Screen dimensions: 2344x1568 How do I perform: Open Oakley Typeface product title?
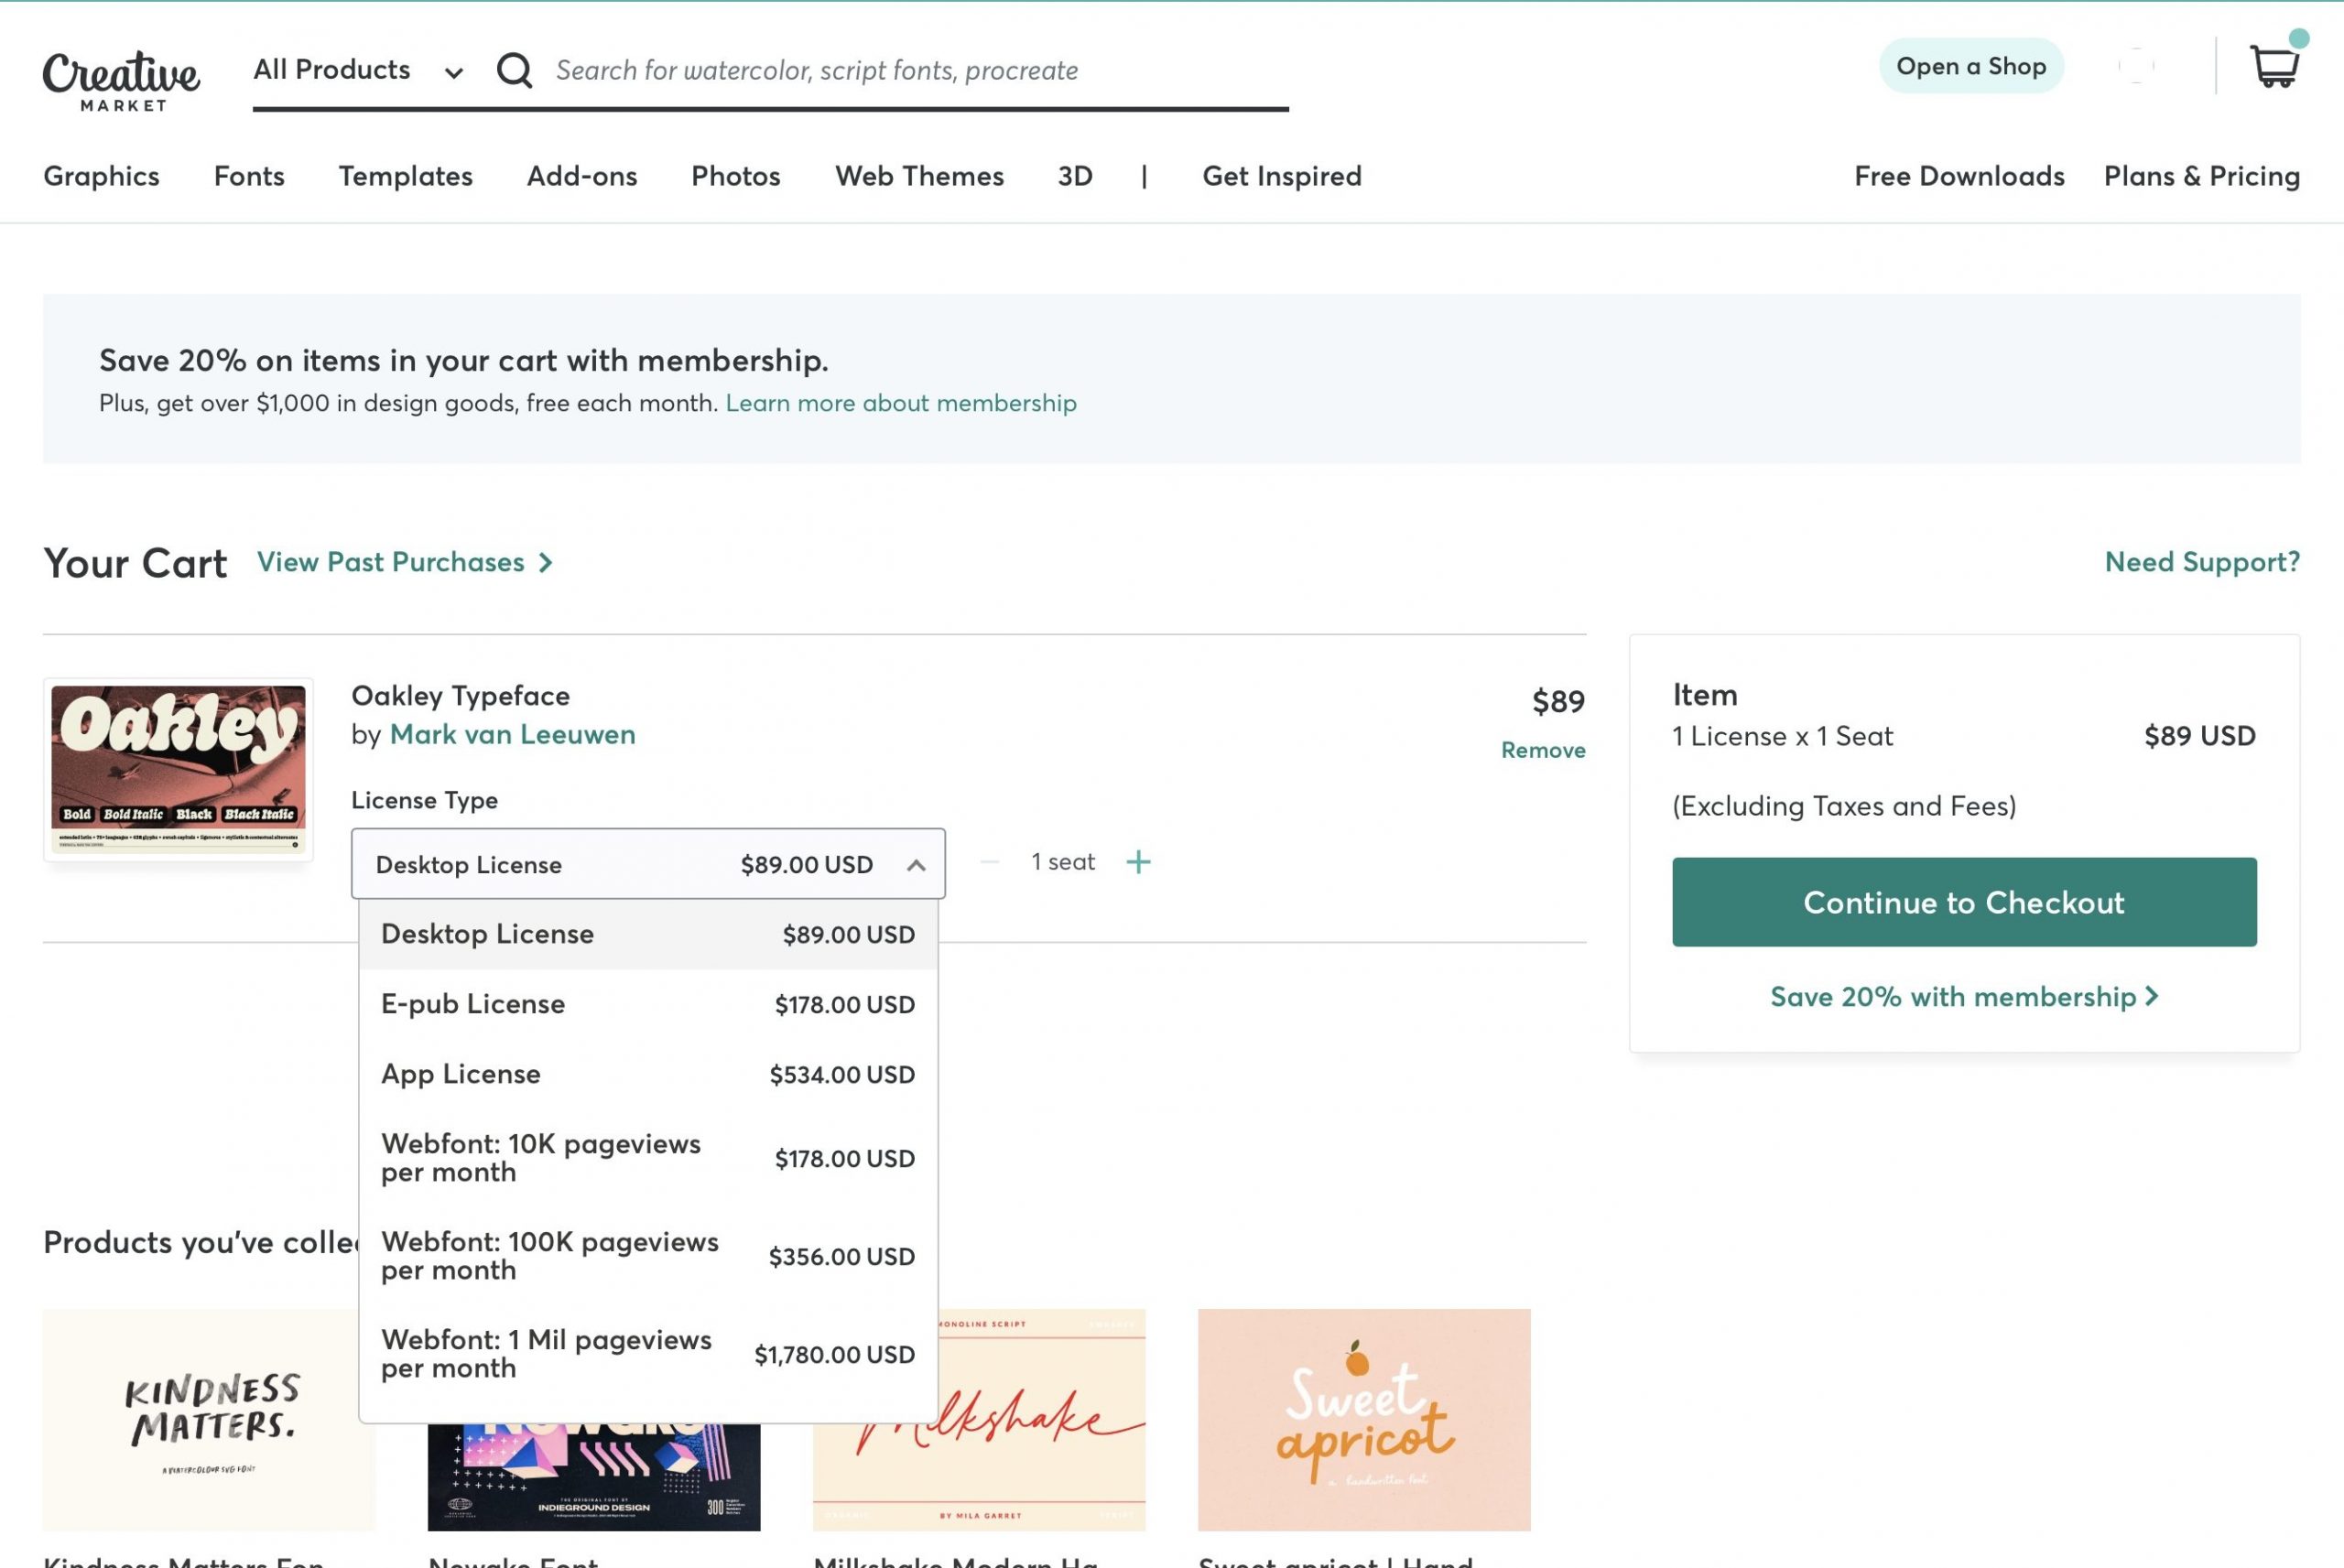pyautogui.click(x=460, y=696)
